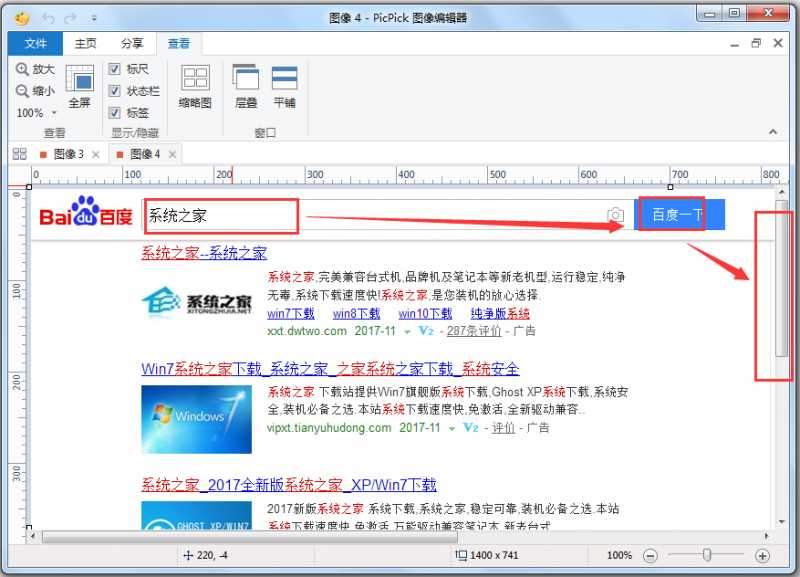Click the status bar zoom slider handle
Viewport: 800px width, 577px height.
pos(707,555)
